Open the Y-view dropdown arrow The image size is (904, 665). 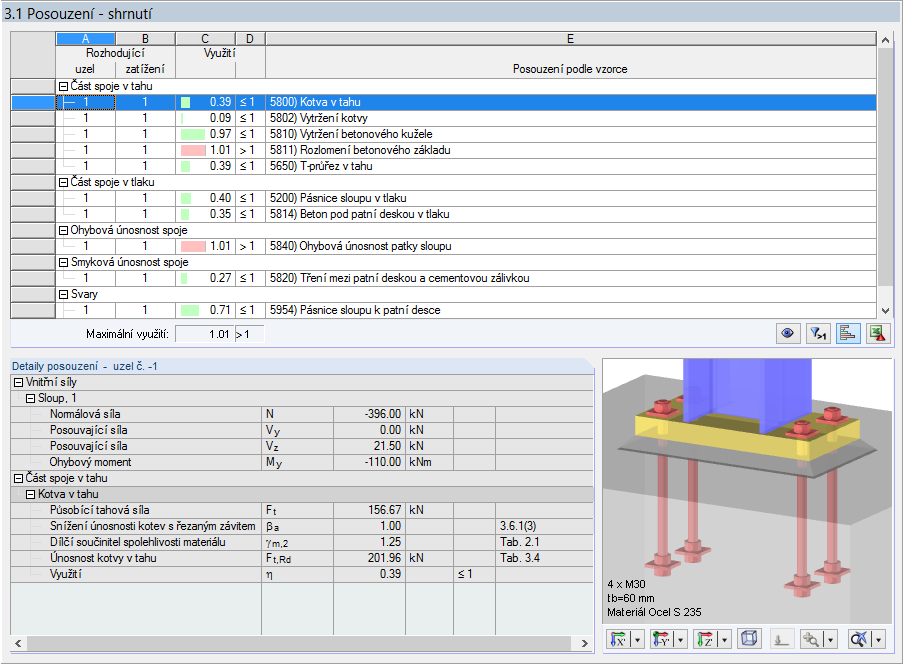[681, 640]
